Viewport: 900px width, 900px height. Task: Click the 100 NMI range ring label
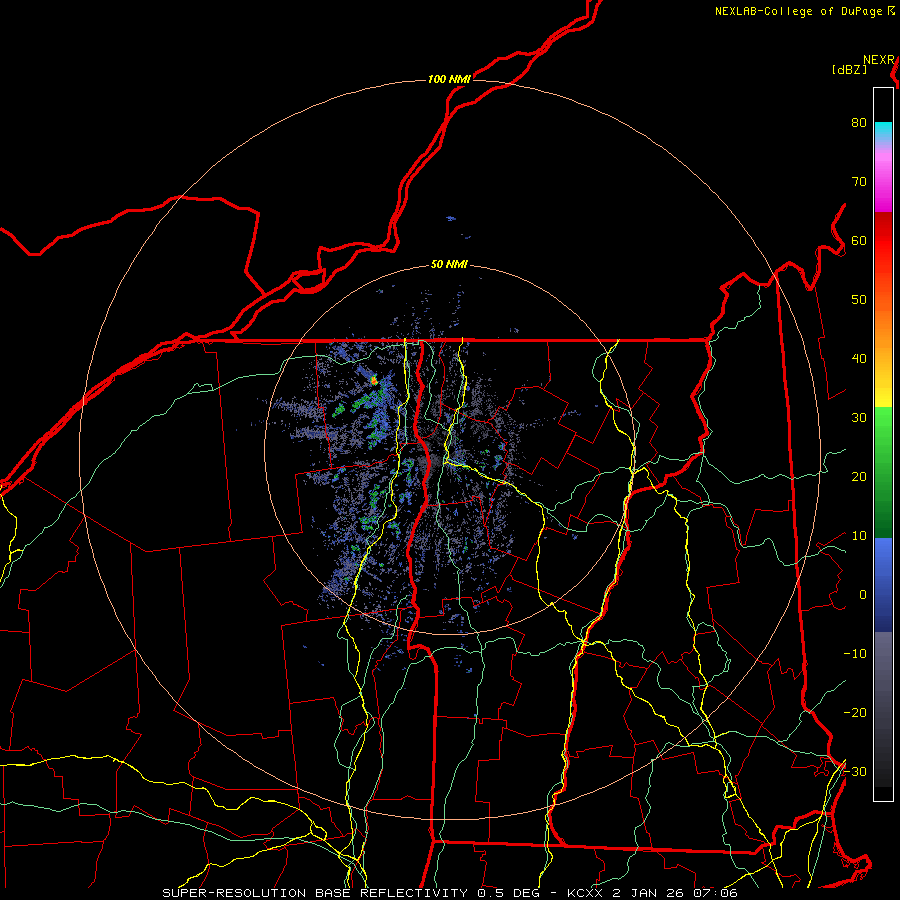click(449, 79)
